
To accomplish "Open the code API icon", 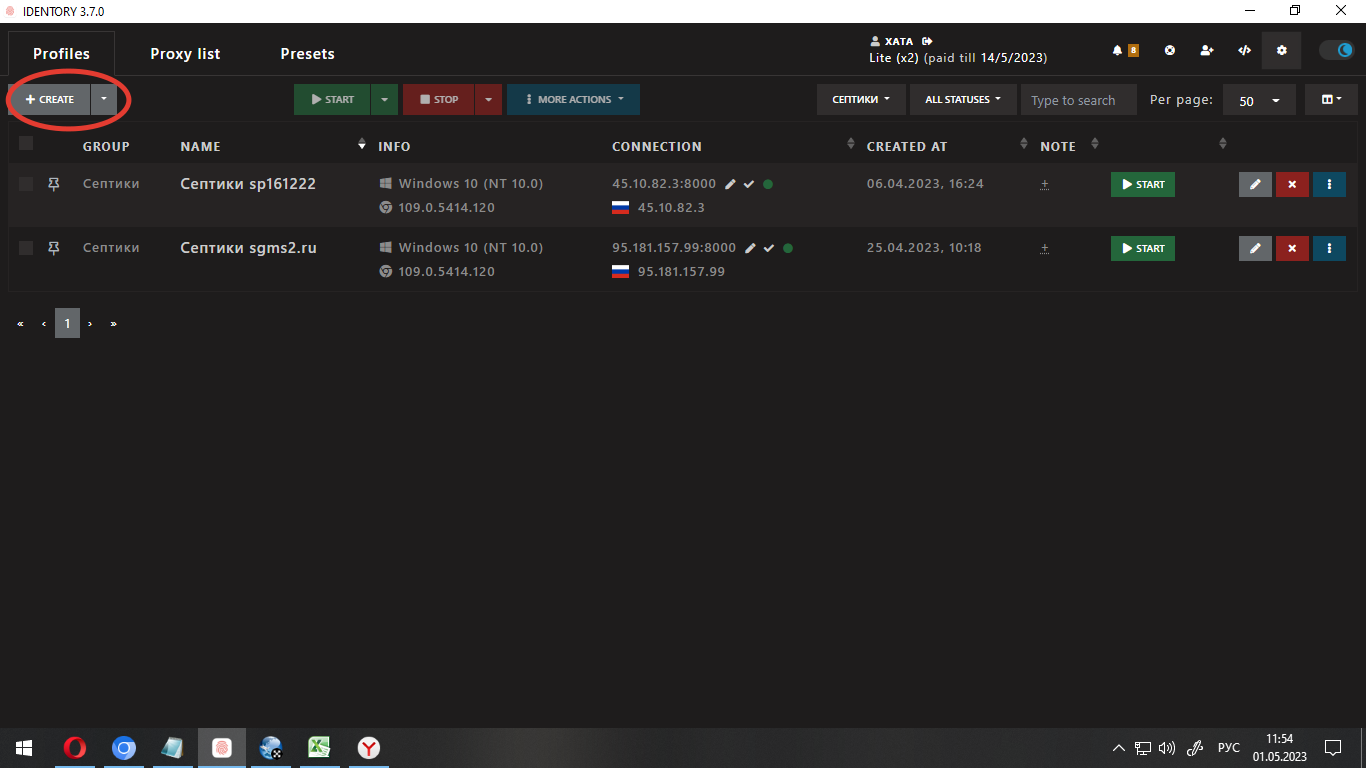I will (1244, 50).
